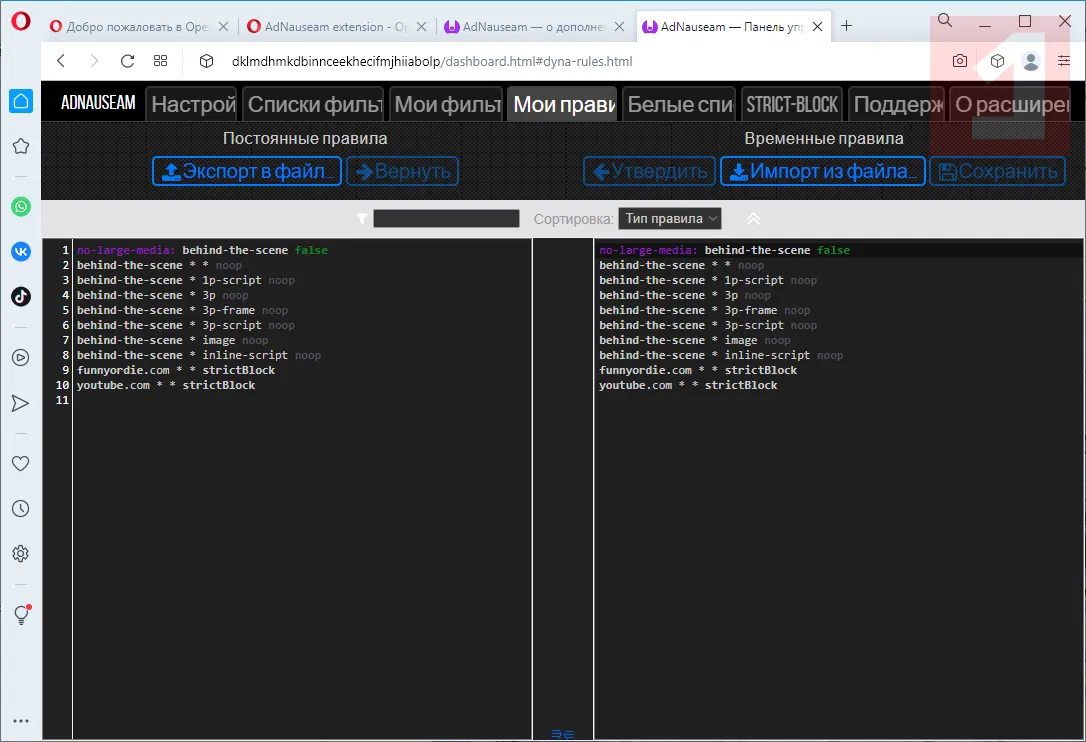1086x742 pixels.
Task: Take a snapshot with camera icon
Action: [x=960, y=61]
